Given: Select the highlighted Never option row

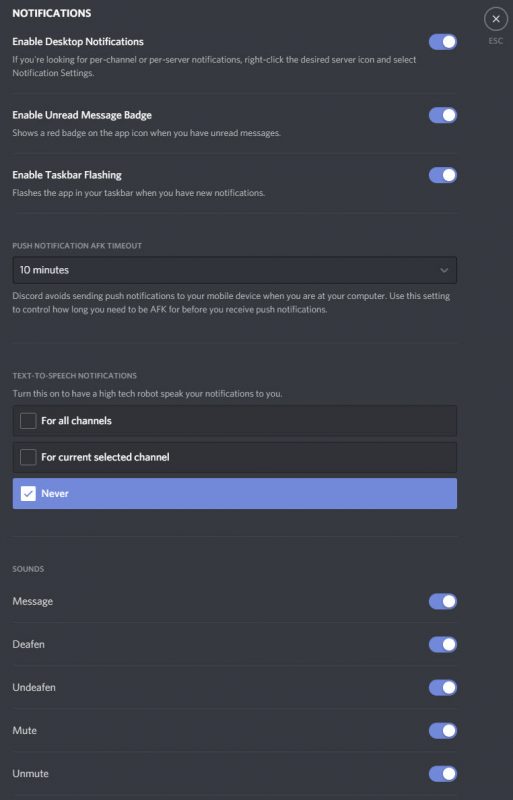Looking at the screenshot, I should [x=235, y=493].
